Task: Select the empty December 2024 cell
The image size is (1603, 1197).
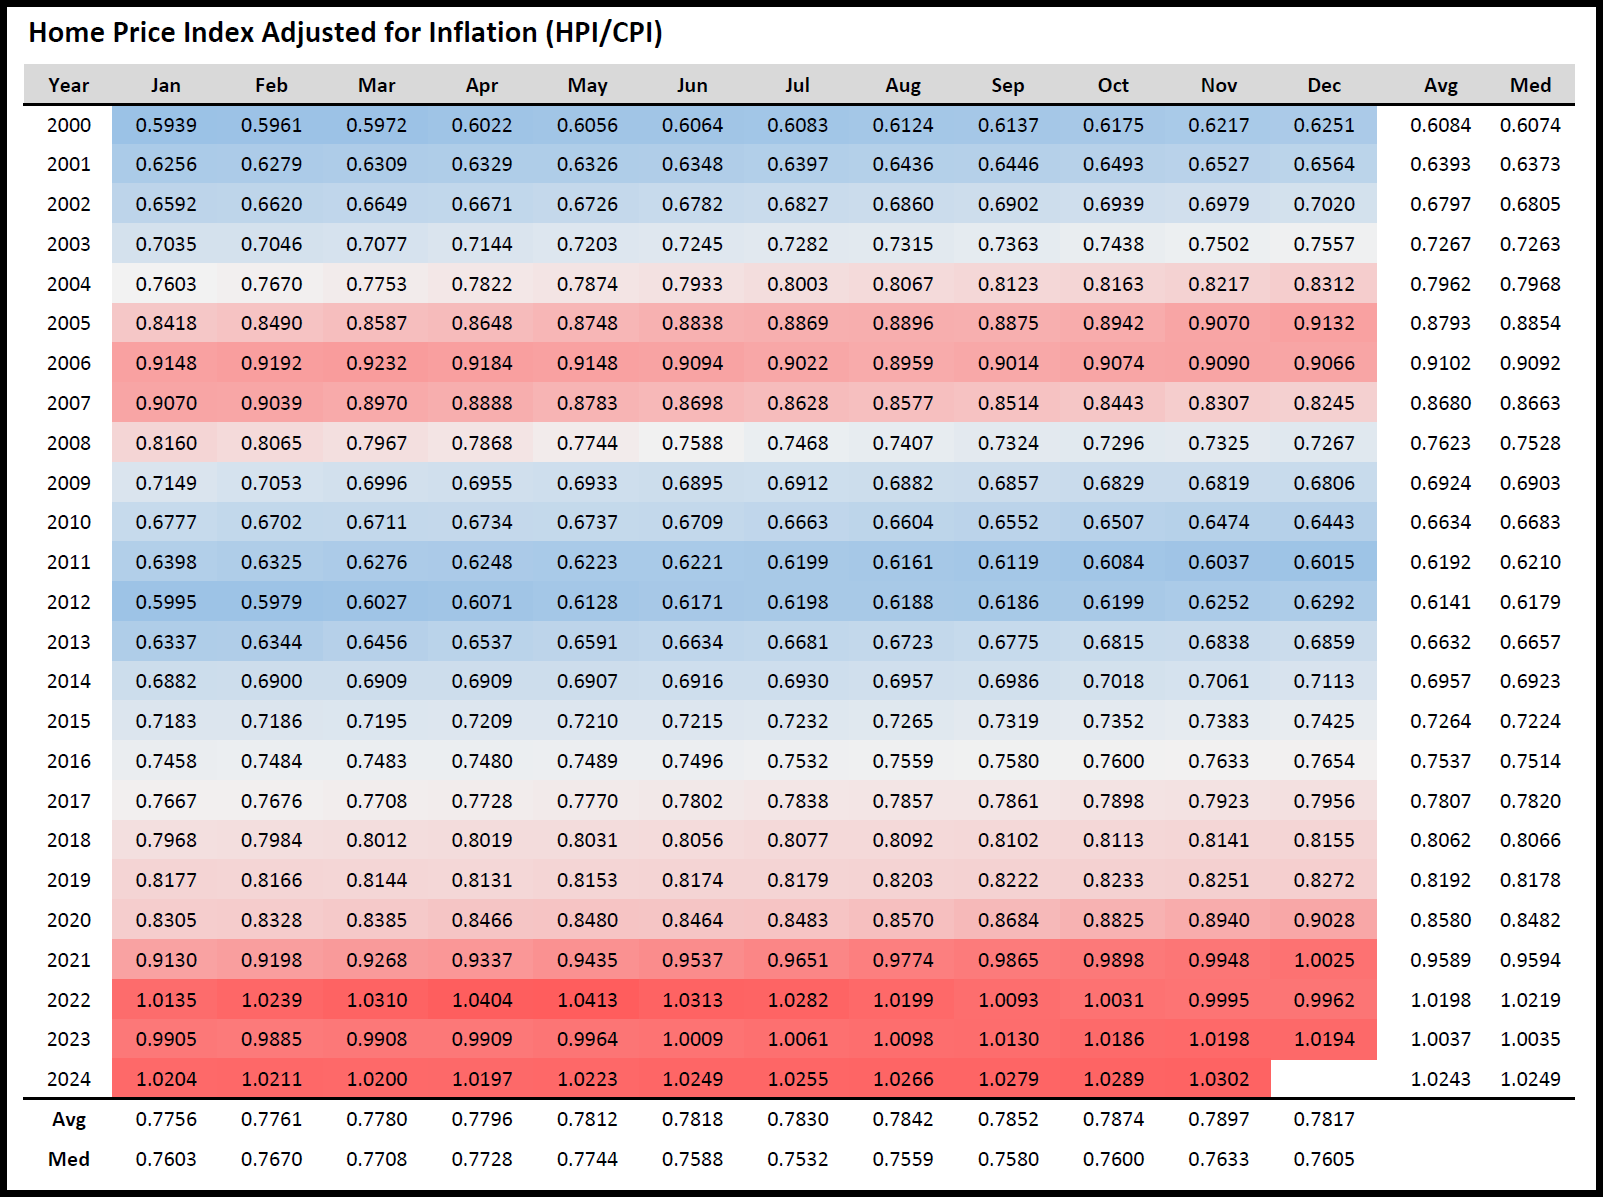Action: tap(1323, 1079)
